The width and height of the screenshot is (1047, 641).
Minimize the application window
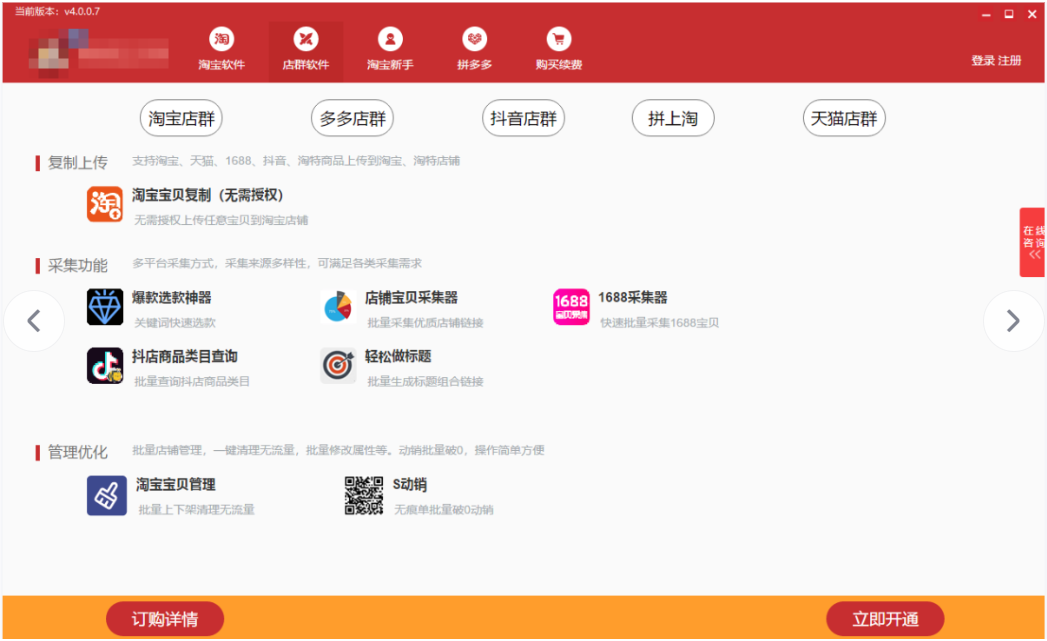click(986, 14)
